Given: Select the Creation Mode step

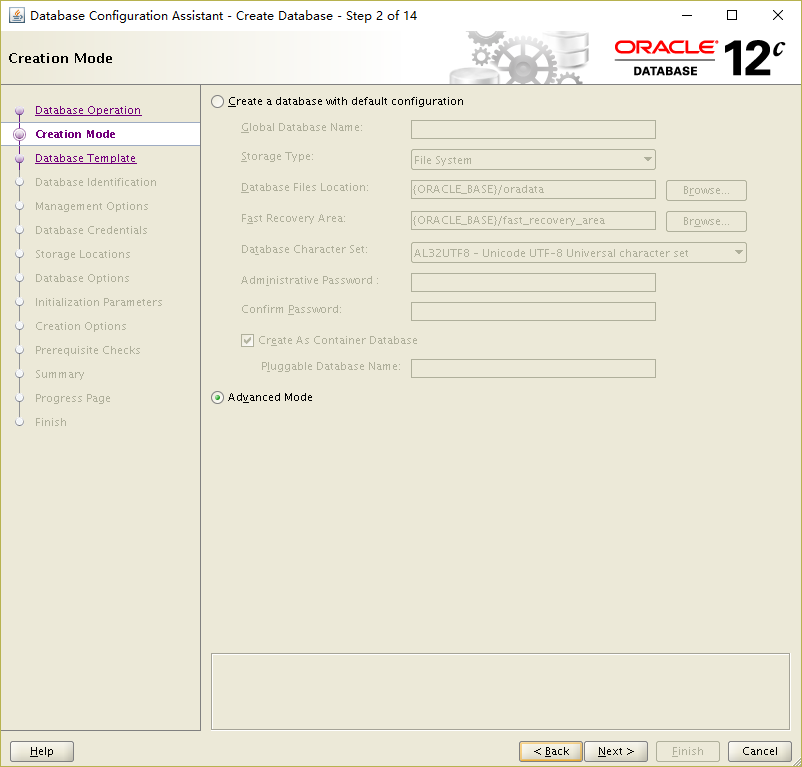Looking at the screenshot, I should [x=75, y=134].
